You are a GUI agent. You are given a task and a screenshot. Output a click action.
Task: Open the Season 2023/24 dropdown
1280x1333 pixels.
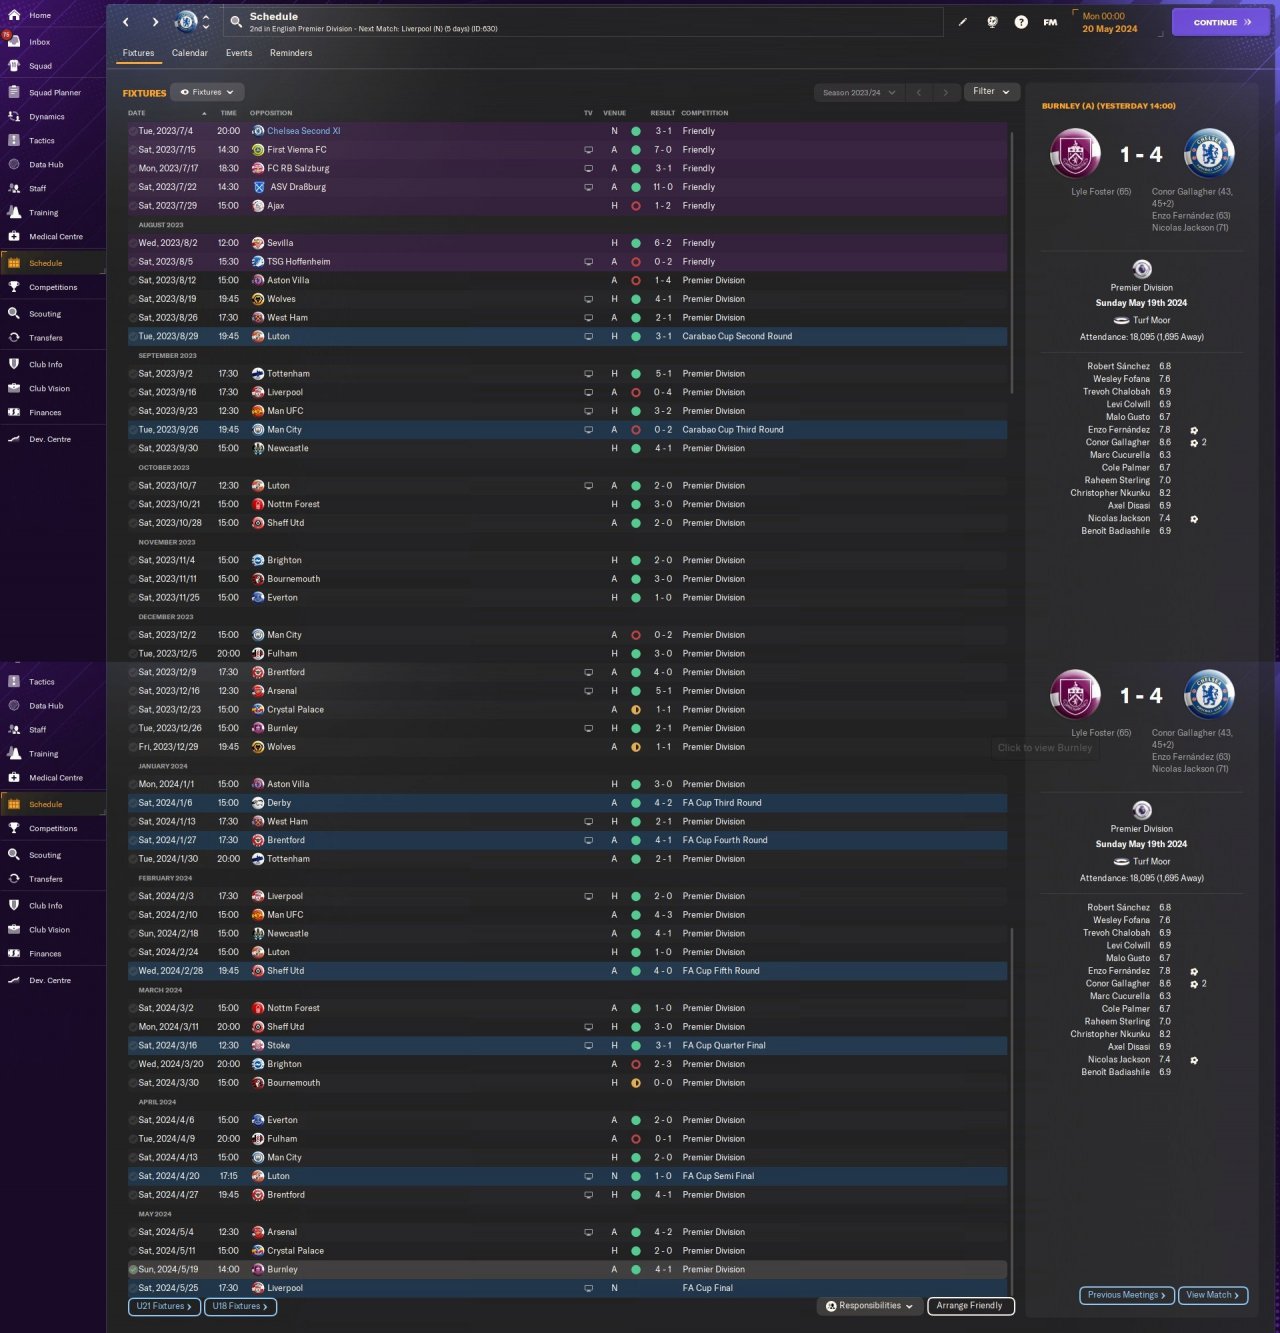click(x=858, y=92)
